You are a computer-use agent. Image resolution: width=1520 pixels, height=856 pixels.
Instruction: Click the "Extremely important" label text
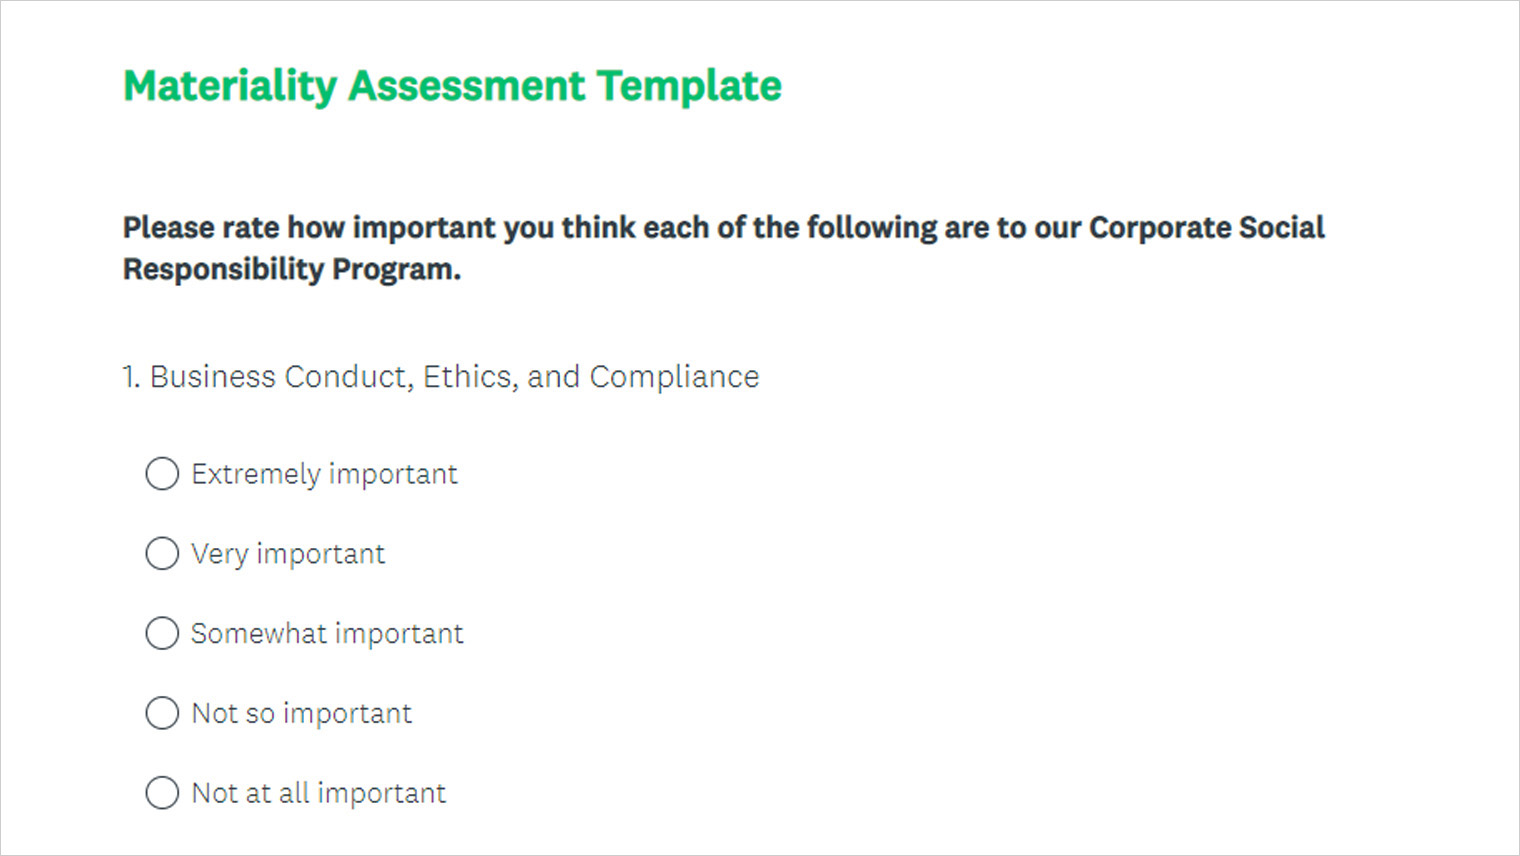click(x=324, y=474)
